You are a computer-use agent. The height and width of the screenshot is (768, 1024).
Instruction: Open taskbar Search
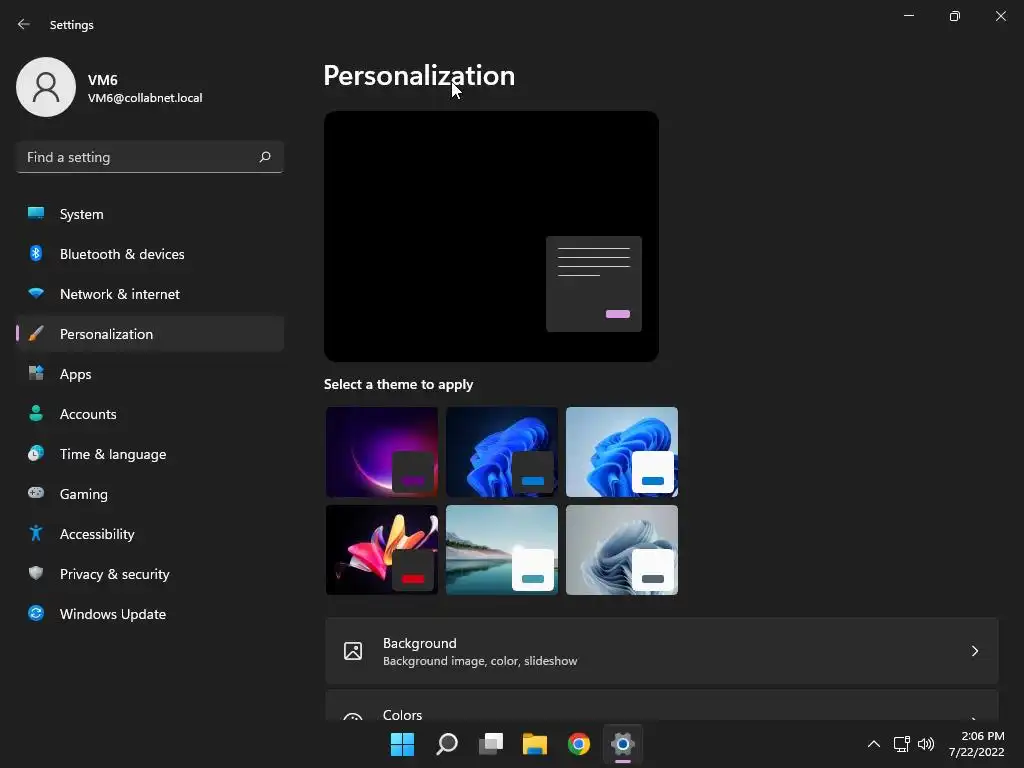click(447, 744)
